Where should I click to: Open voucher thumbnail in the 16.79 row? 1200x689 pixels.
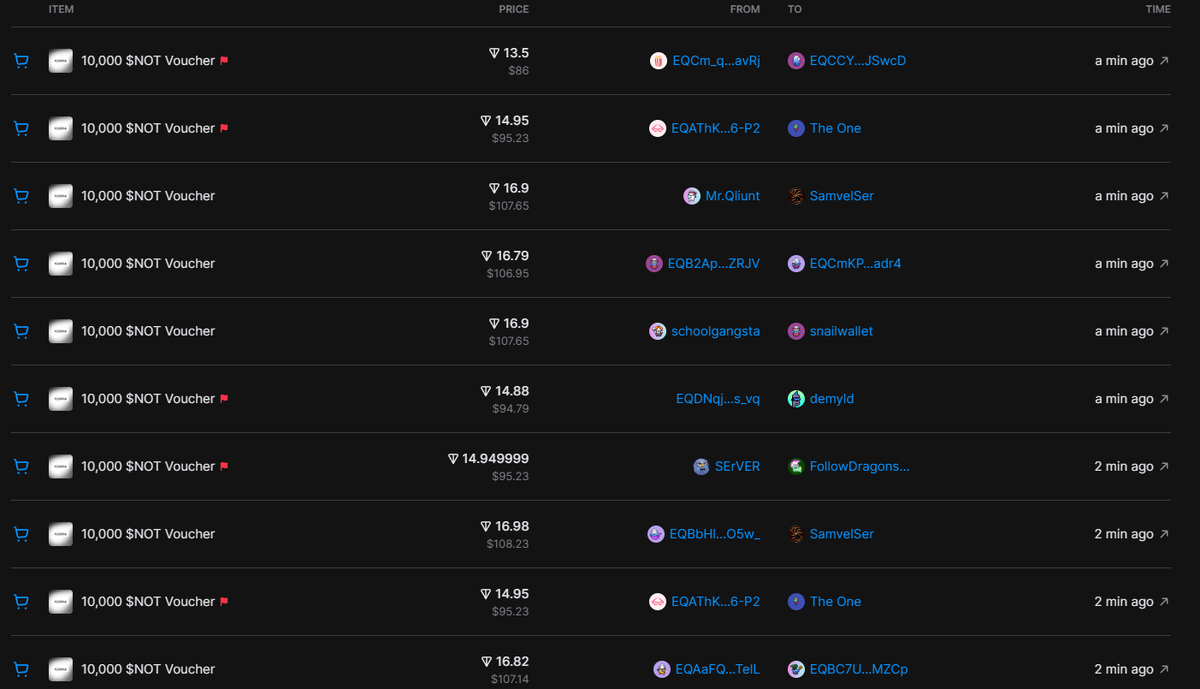(61, 264)
